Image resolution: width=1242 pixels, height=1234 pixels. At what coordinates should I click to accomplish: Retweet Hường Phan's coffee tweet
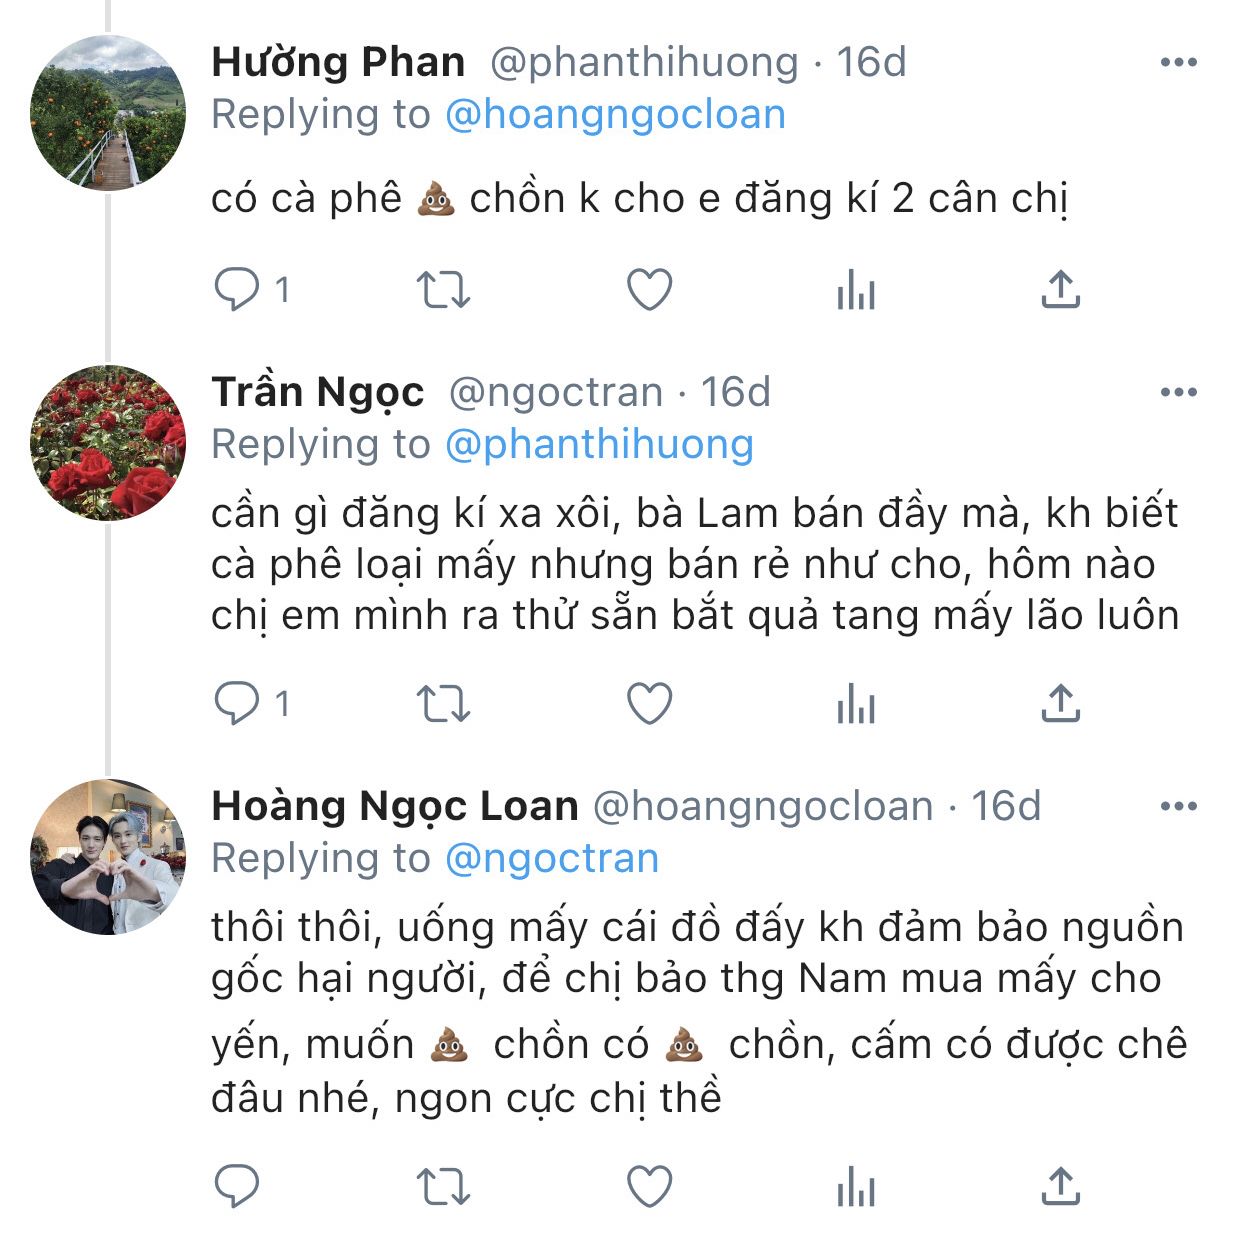443,290
